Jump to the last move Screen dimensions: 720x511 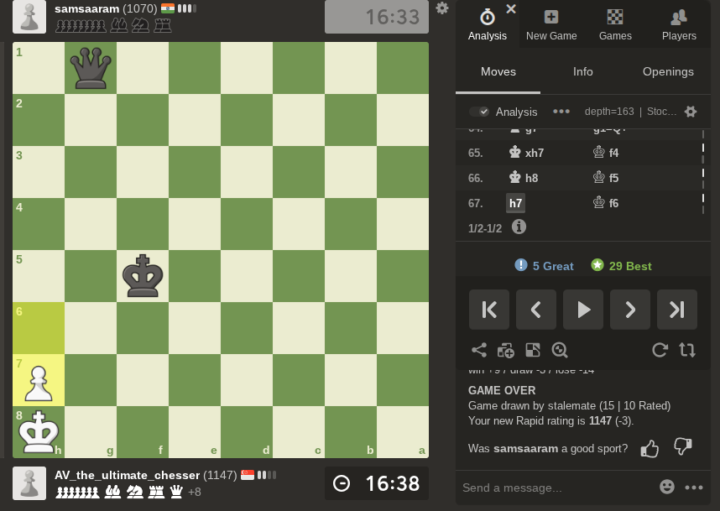click(677, 309)
